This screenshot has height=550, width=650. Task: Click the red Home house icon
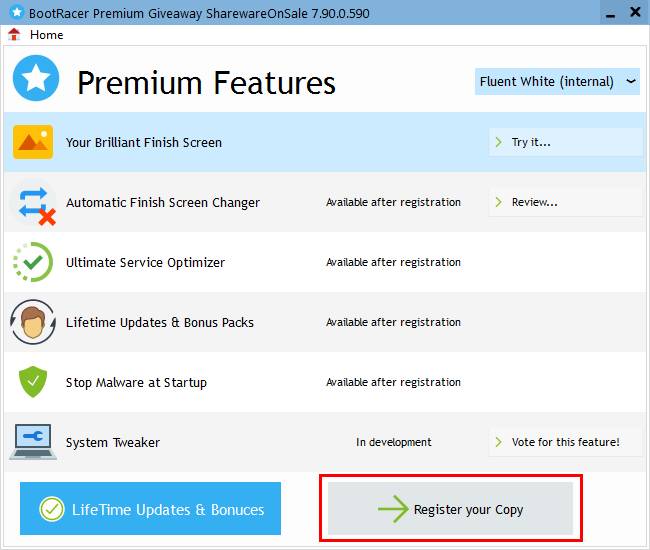pyautogui.click(x=14, y=35)
